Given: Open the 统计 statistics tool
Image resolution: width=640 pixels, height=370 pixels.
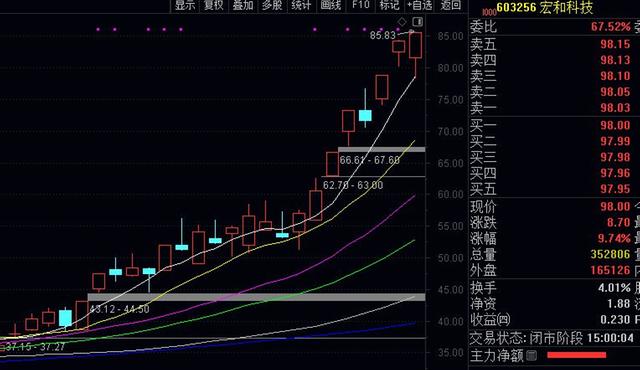Looking at the screenshot, I should (301, 5).
